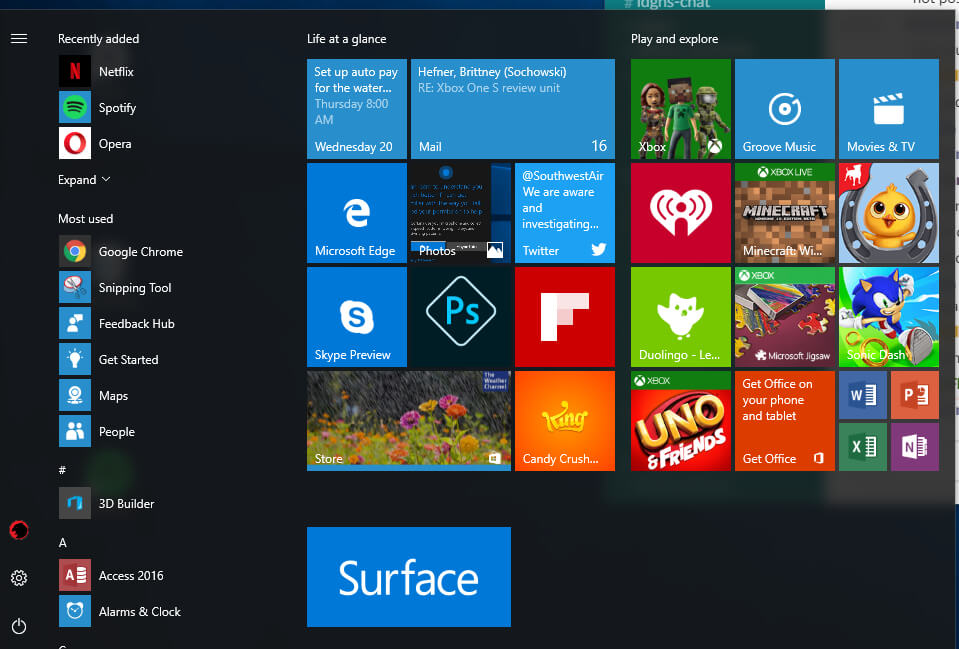Open Spotify from Recently added
The height and width of the screenshot is (649, 959).
click(97, 108)
